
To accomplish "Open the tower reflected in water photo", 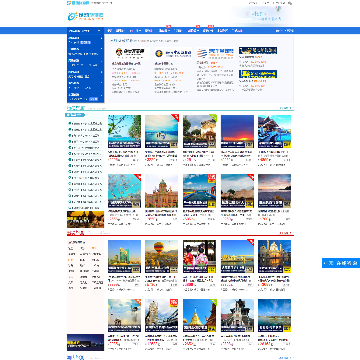I will [x=124, y=315].
